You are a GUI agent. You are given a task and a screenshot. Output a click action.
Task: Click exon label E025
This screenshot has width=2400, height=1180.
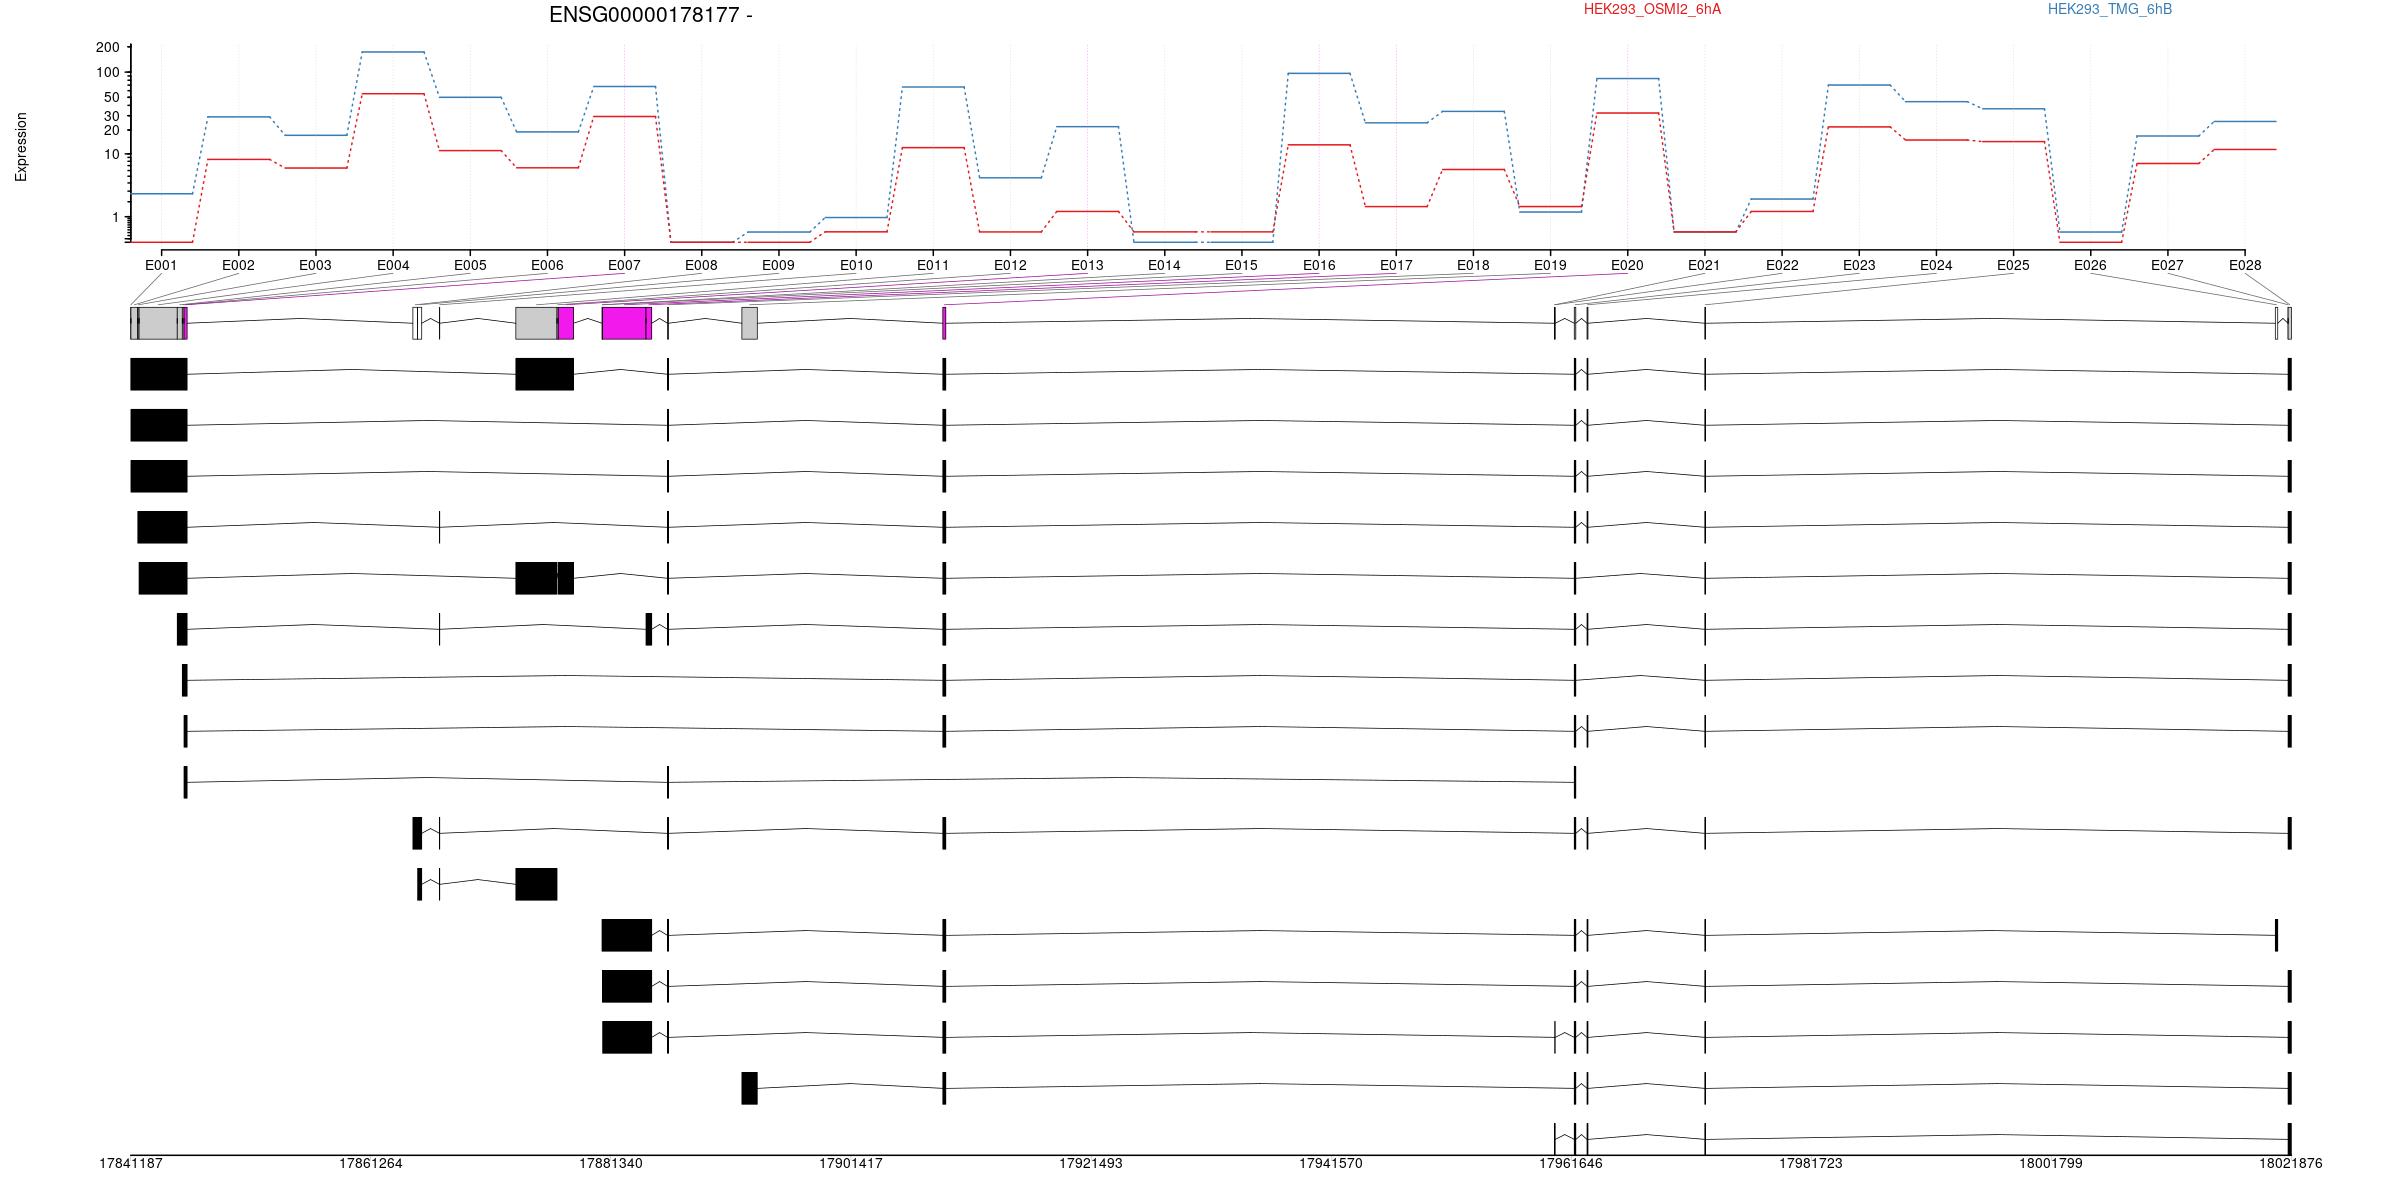pos(2013,265)
